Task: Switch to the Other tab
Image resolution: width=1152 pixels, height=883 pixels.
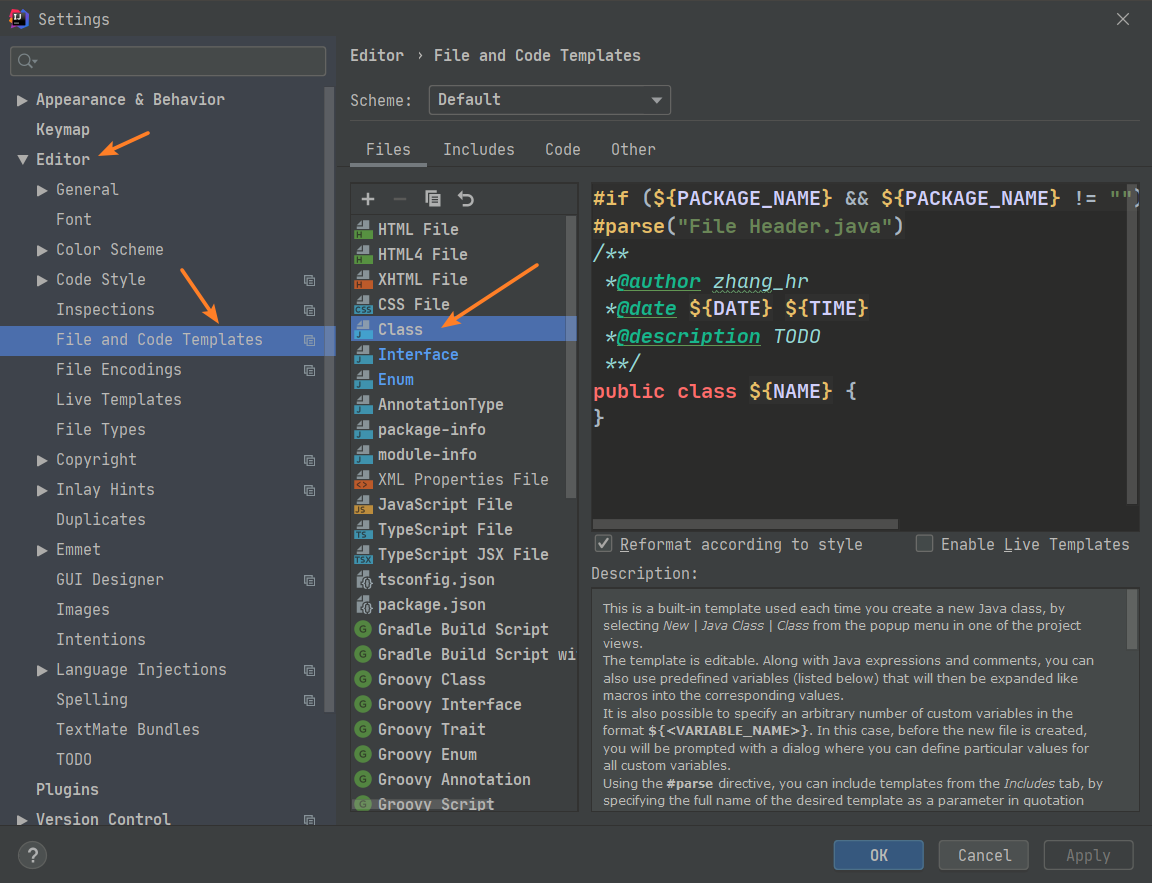Action: [x=633, y=150]
